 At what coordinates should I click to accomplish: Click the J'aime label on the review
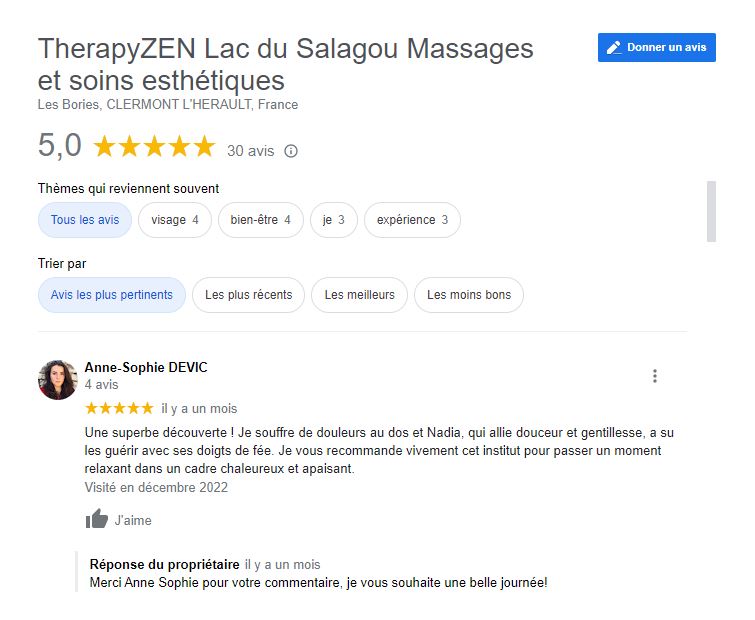tap(133, 520)
